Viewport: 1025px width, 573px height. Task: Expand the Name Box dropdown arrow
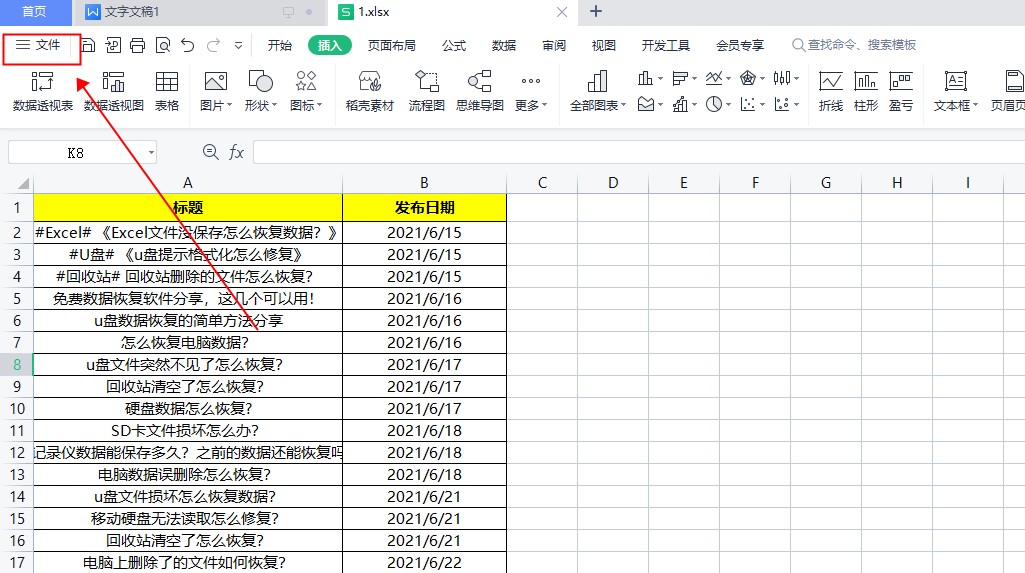pos(151,152)
